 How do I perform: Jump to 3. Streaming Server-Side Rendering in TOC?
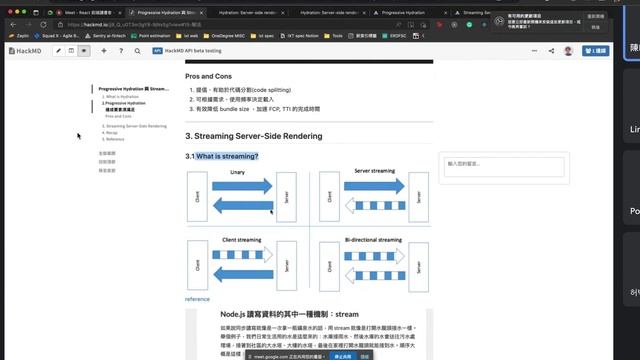[134, 126]
